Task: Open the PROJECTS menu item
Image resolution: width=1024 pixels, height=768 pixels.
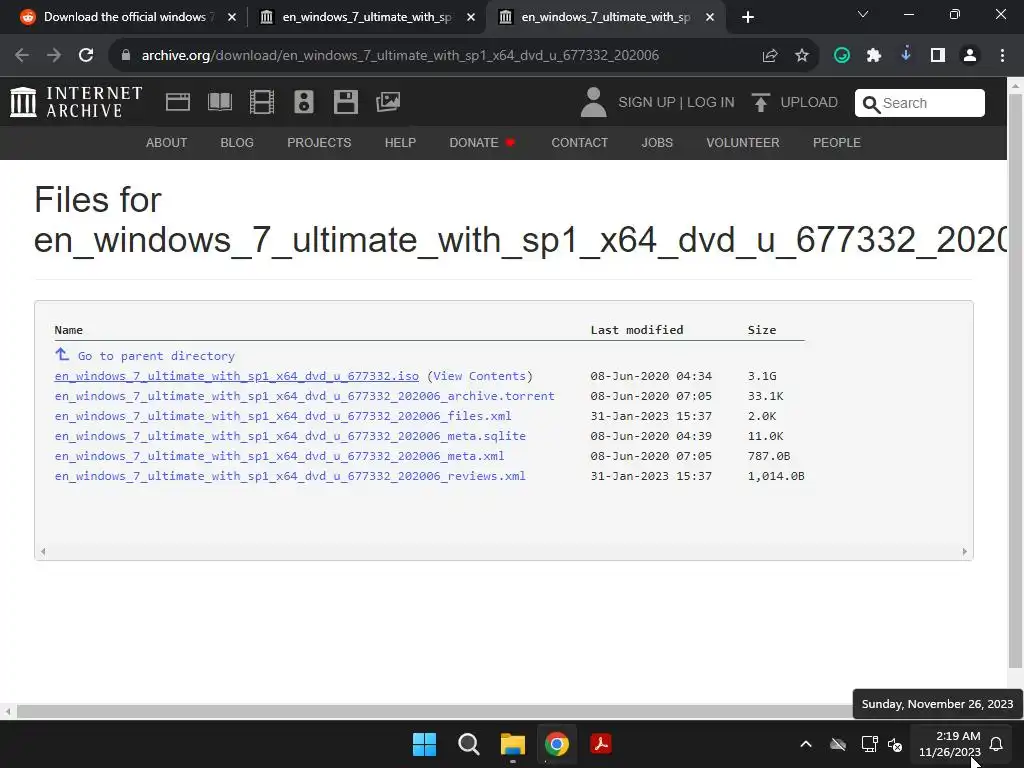Action: pos(319,142)
